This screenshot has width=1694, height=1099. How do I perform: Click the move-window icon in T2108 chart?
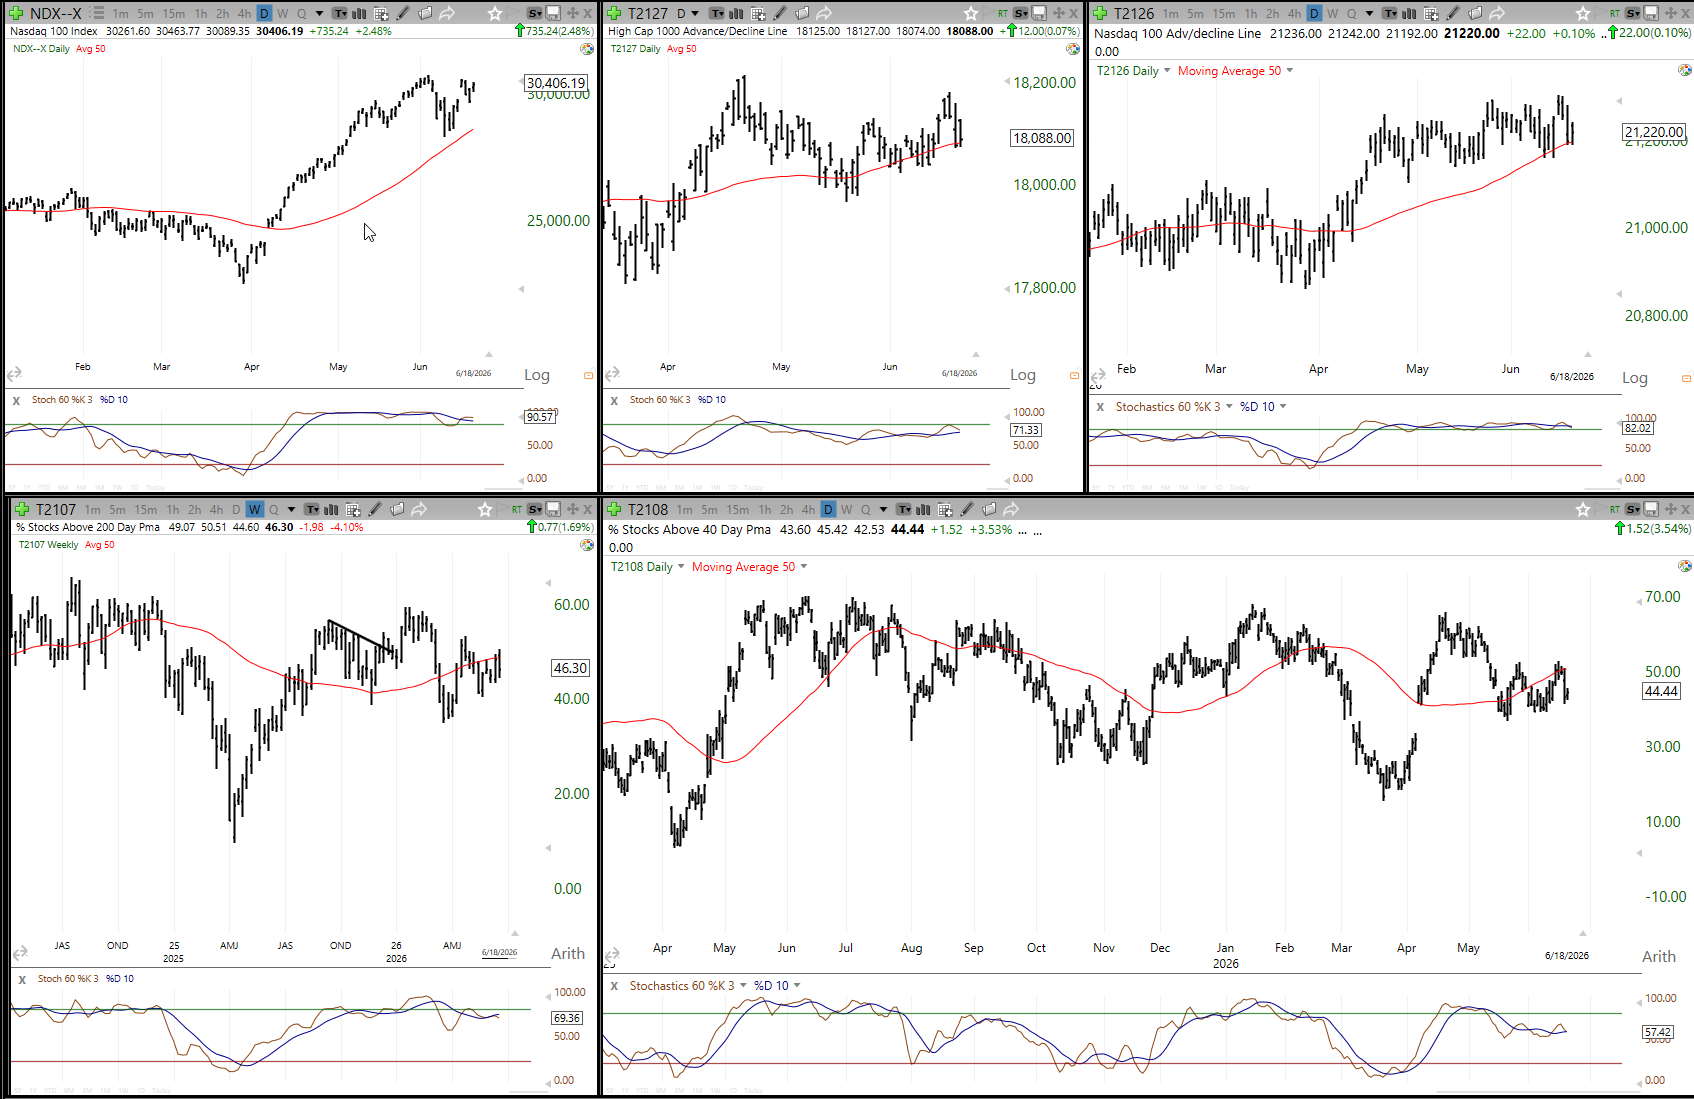point(1671,509)
